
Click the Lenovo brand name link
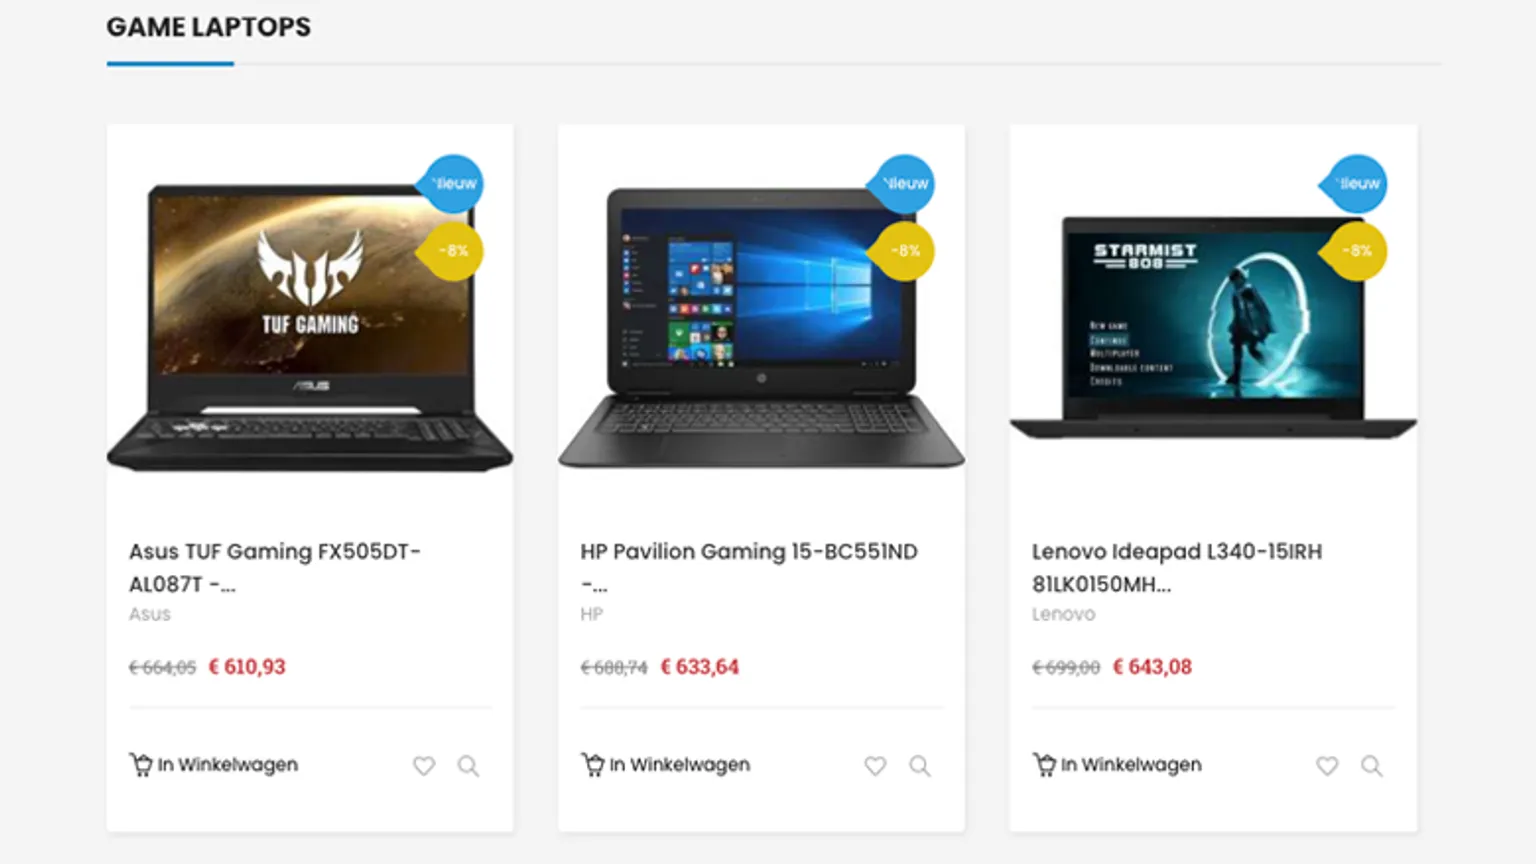coord(1063,614)
